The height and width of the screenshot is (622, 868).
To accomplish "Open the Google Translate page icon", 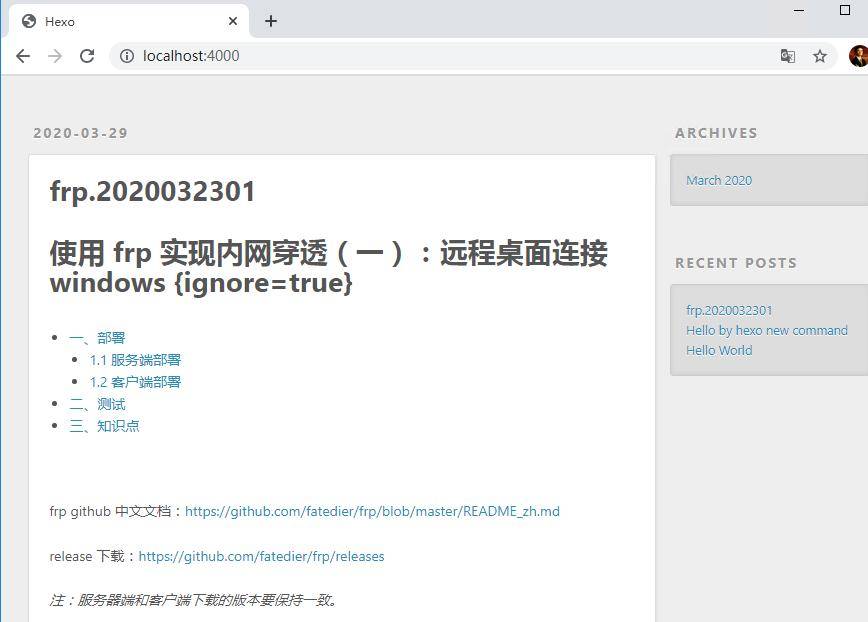I will [x=788, y=56].
